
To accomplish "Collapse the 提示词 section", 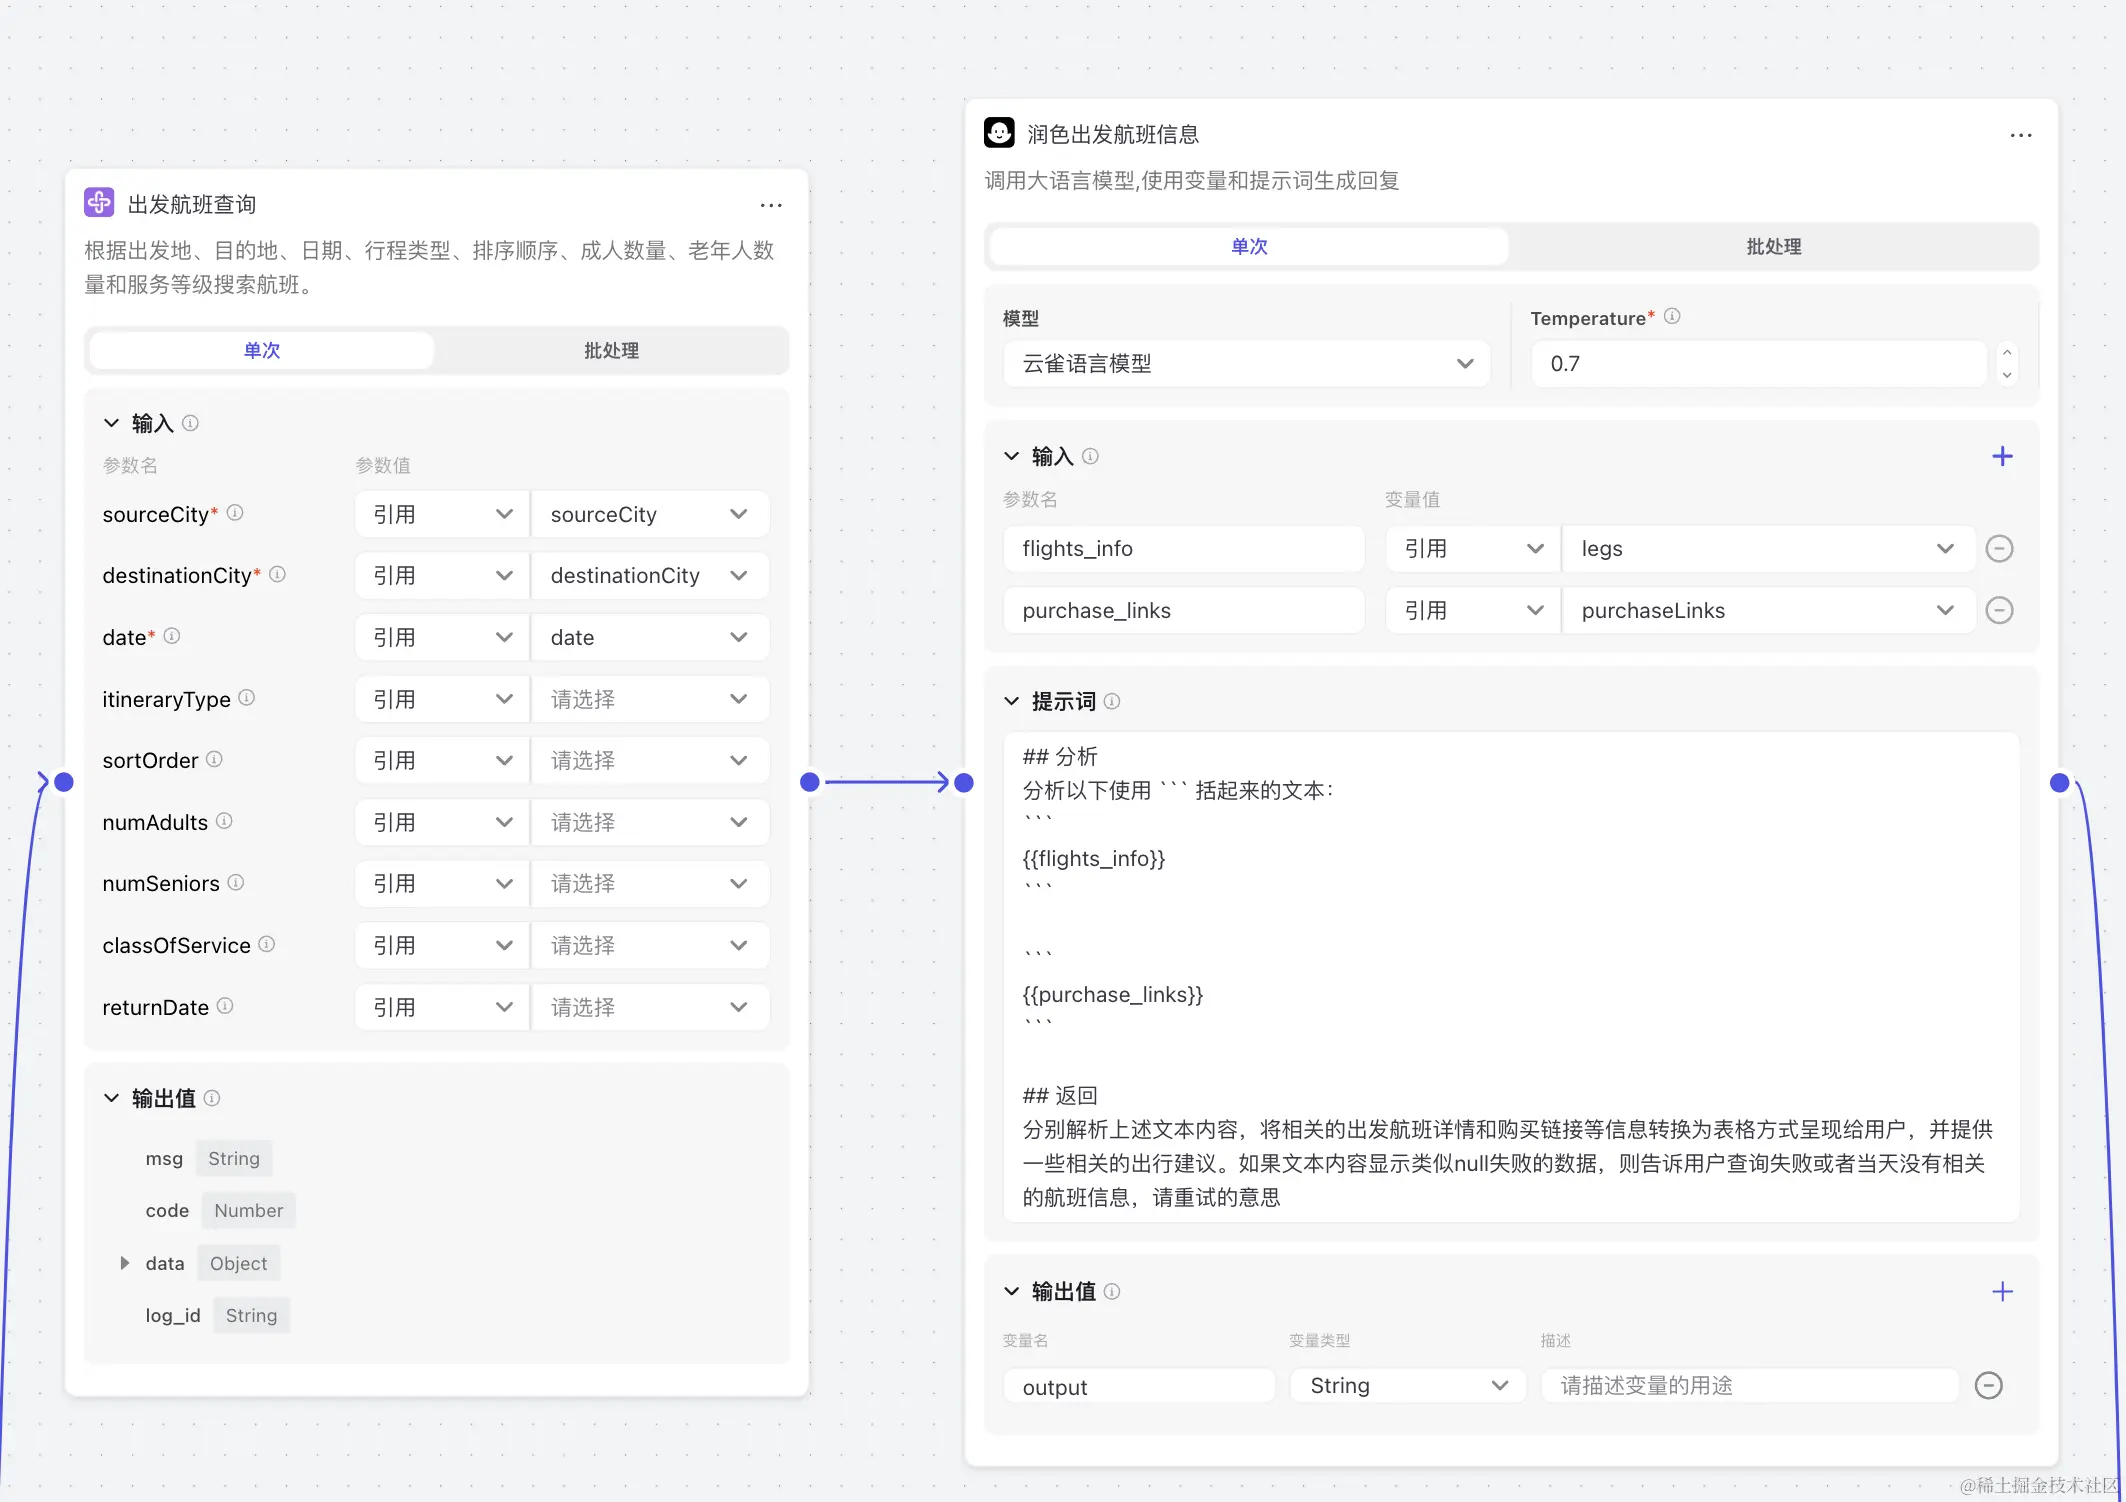I will tap(1011, 702).
